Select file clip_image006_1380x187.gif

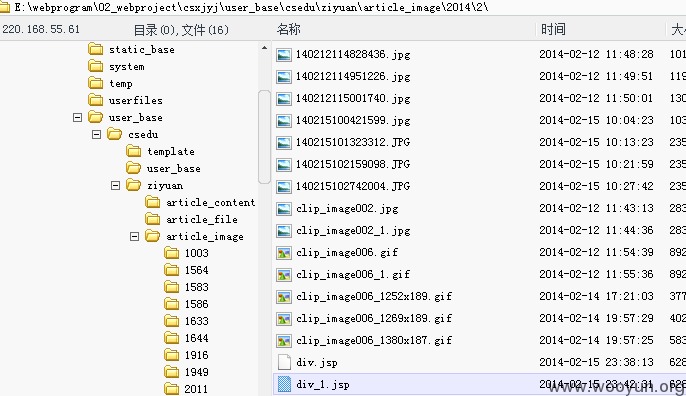[374, 340]
